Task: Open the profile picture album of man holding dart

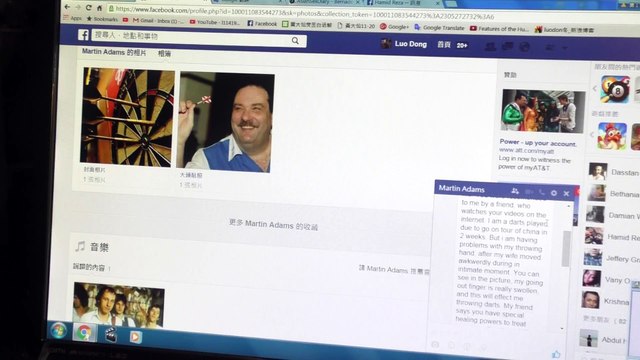Action: click(226, 122)
